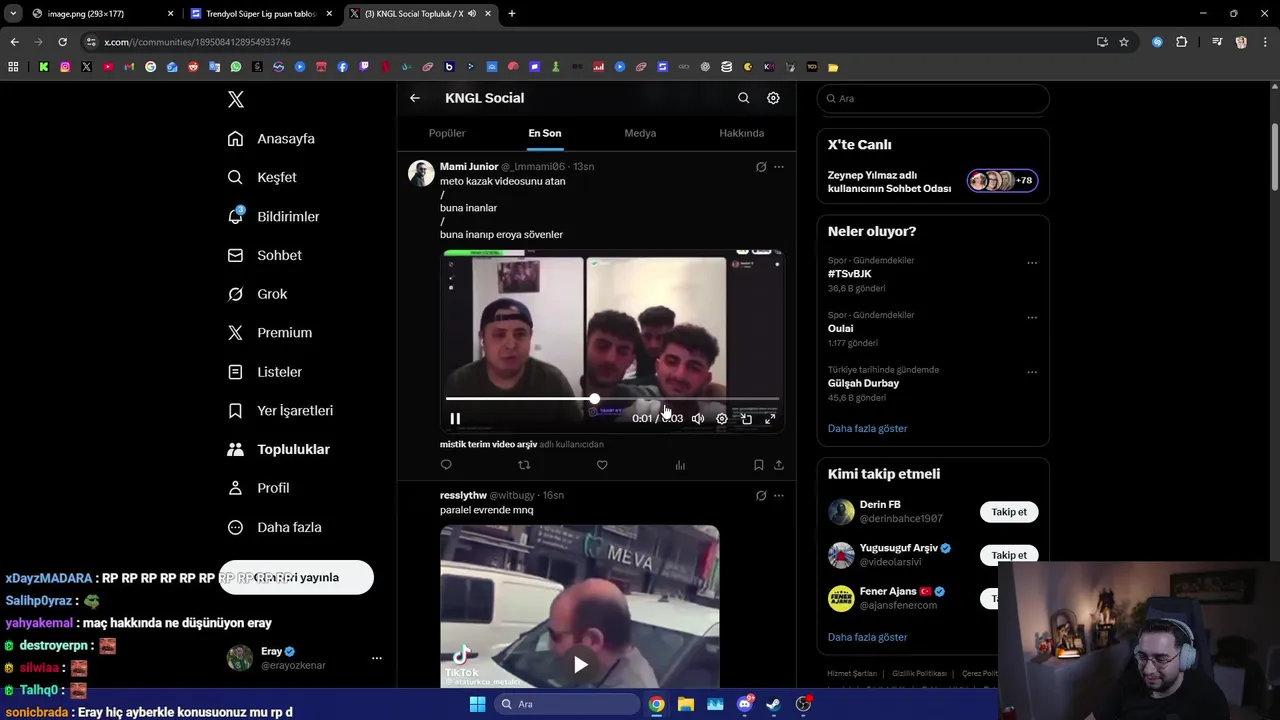The image size is (1280, 720).
Task: Open KNGL Social community settings gear
Action: 773,98
